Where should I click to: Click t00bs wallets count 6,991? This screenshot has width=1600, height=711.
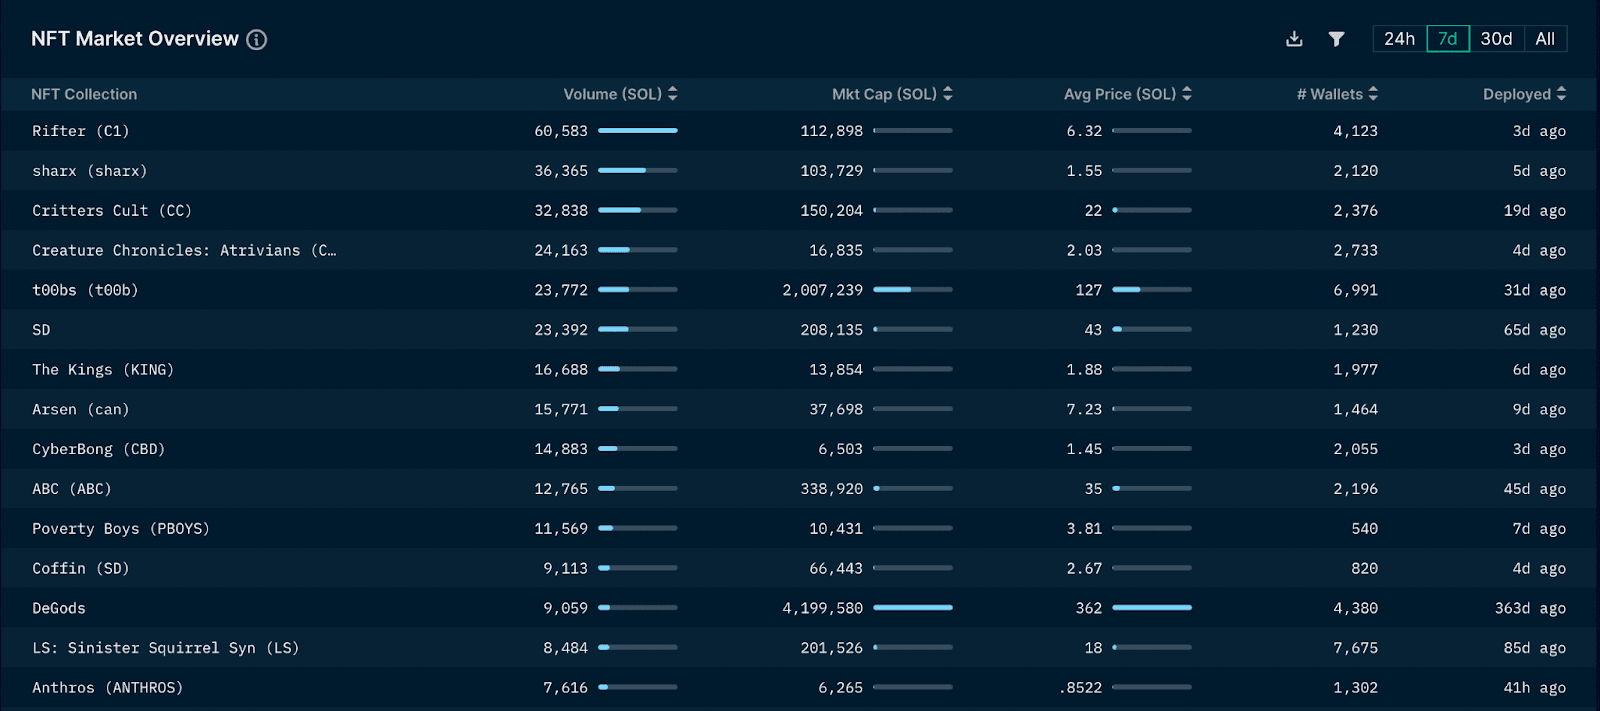point(1356,290)
